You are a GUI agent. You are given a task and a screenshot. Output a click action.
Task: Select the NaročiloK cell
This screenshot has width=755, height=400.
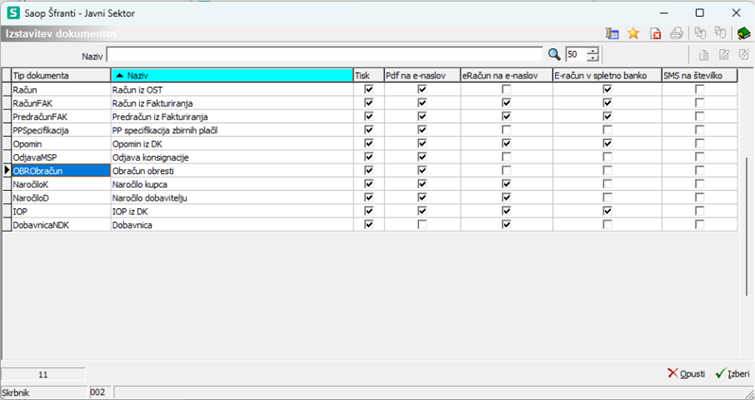coord(61,184)
